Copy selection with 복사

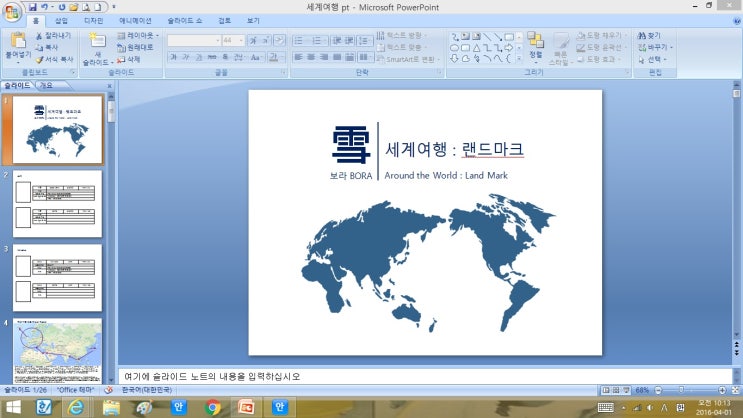click(x=47, y=47)
